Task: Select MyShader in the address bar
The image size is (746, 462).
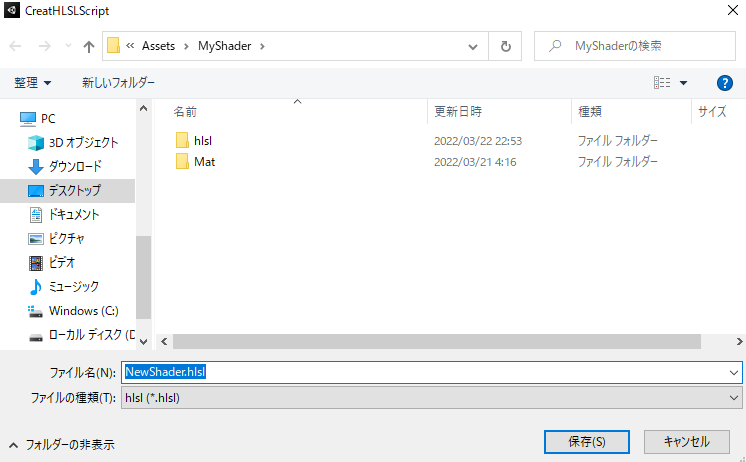Action: [x=225, y=46]
